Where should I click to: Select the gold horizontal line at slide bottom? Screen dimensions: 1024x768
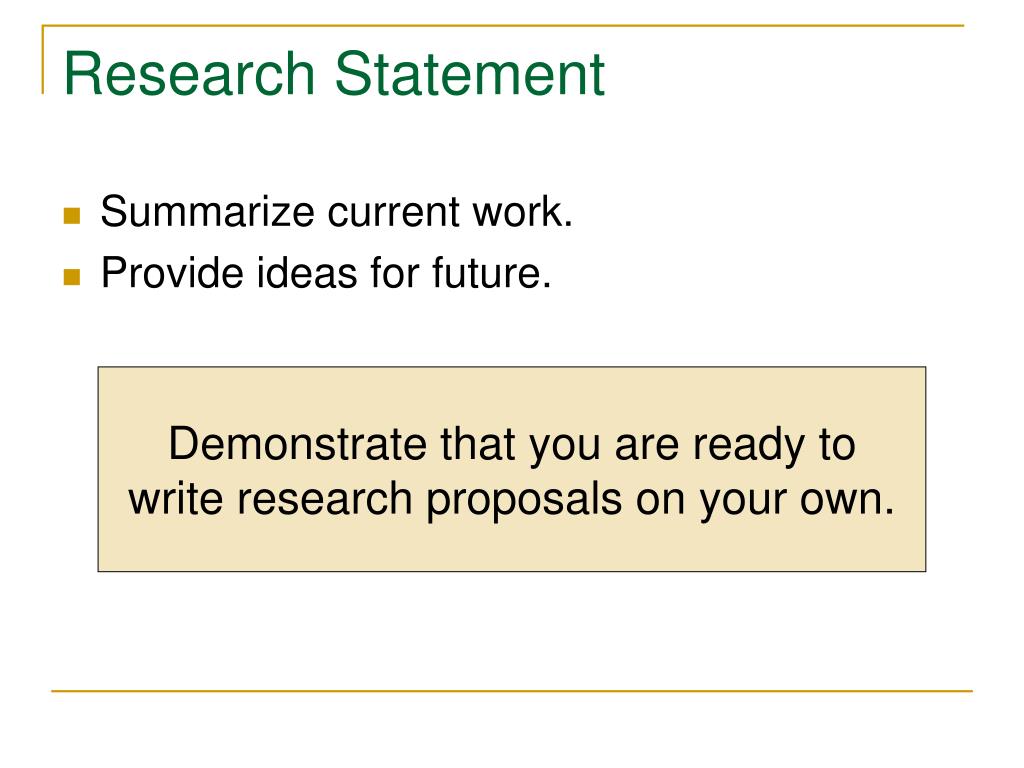(x=511, y=690)
